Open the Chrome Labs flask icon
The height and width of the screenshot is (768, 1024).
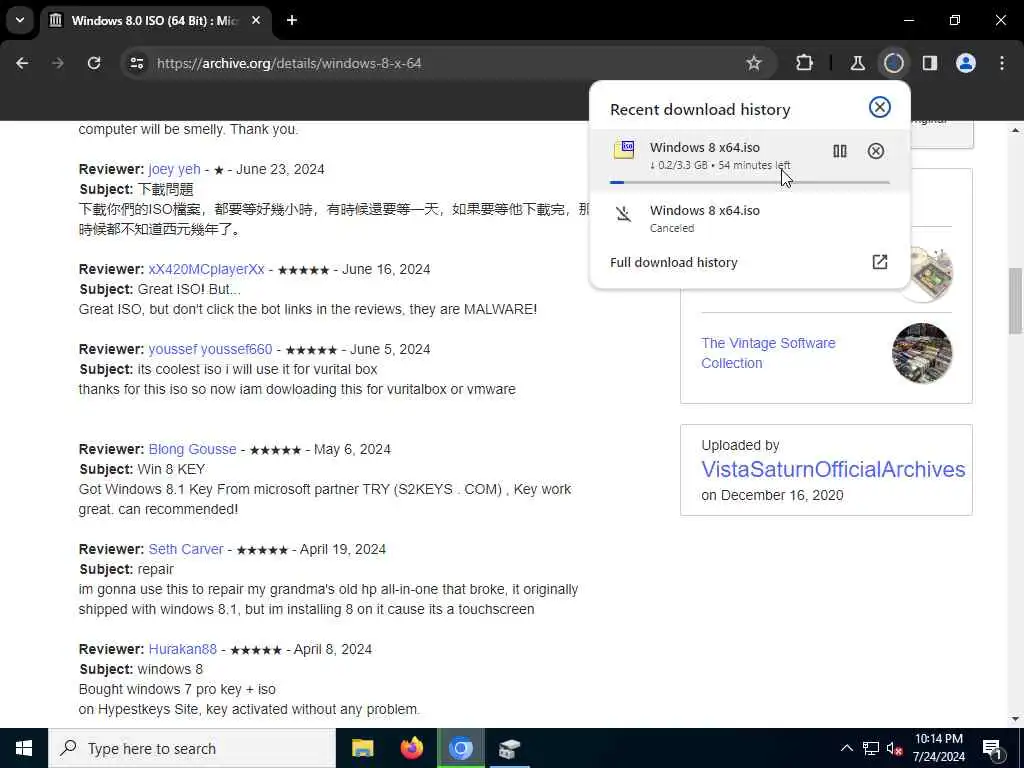(857, 63)
